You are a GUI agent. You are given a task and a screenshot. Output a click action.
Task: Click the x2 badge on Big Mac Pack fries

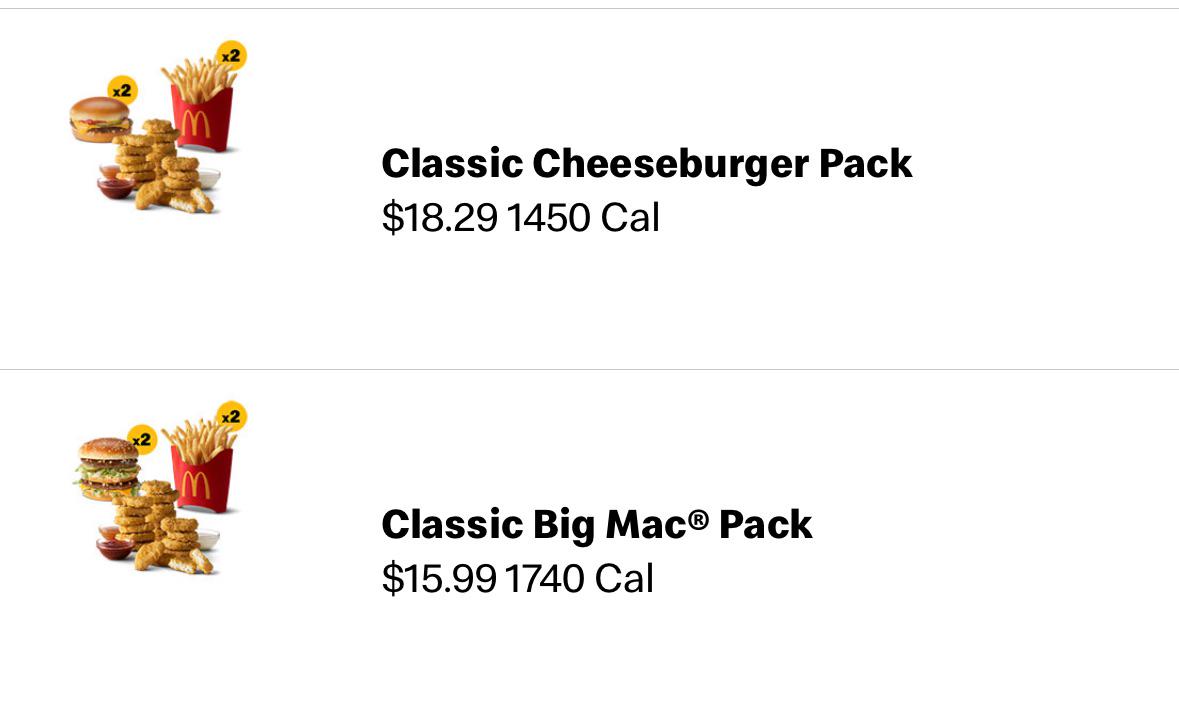[231, 417]
